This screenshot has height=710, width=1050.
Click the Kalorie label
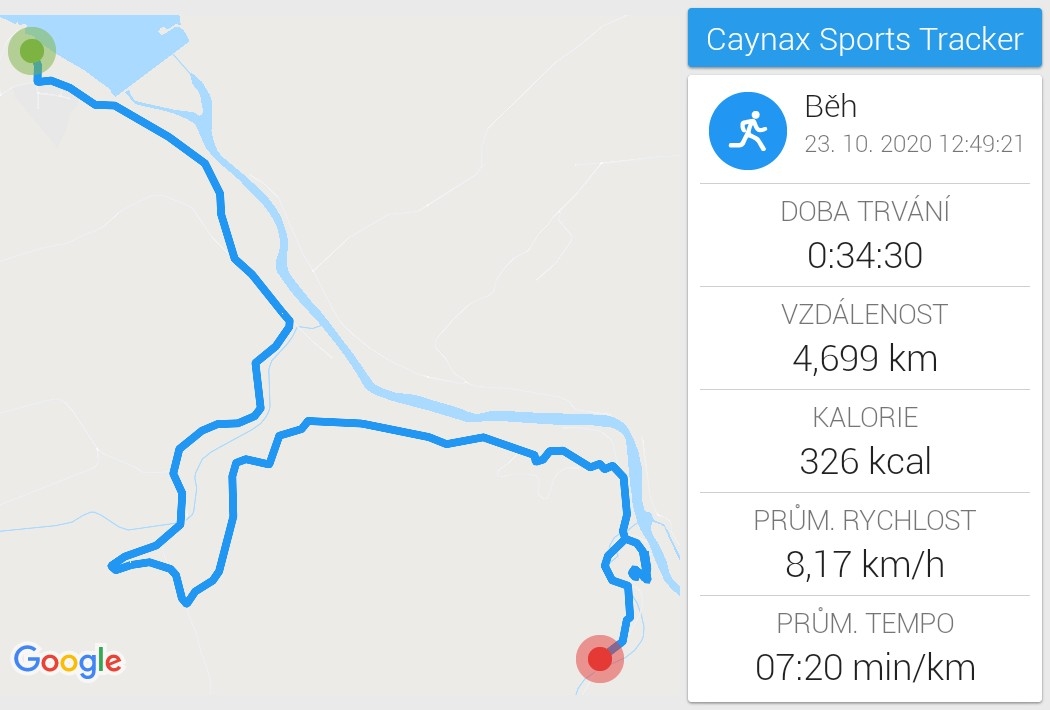(865, 417)
